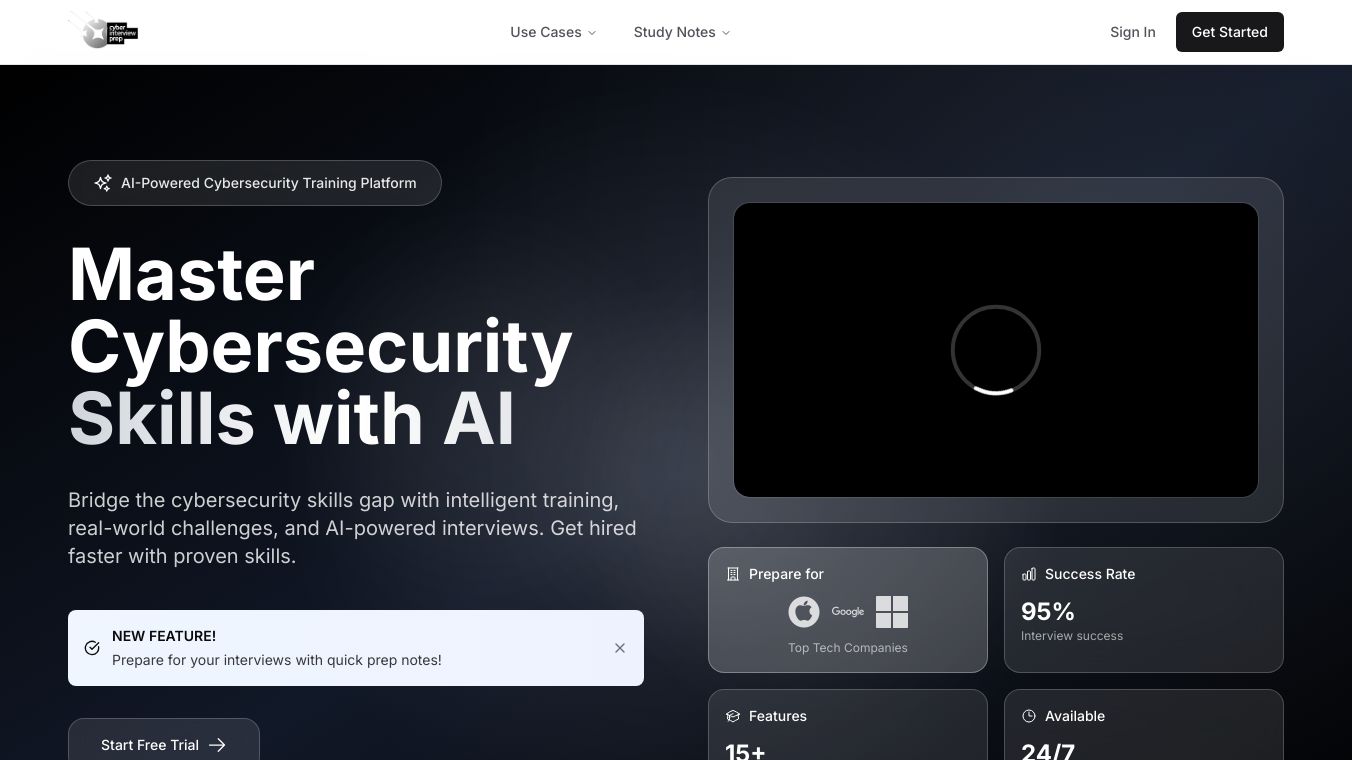The width and height of the screenshot is (1352, 760).
Task: Click the Microsoft Windows logo icon
Action: 892,611
